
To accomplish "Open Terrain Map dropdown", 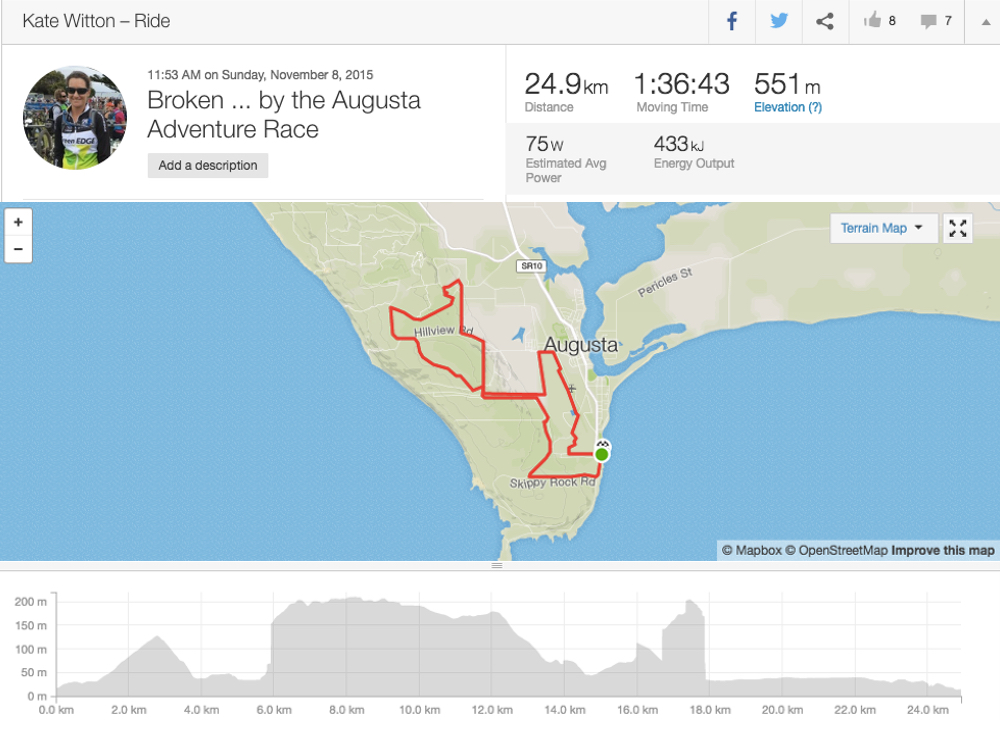I will coord(883,228).
